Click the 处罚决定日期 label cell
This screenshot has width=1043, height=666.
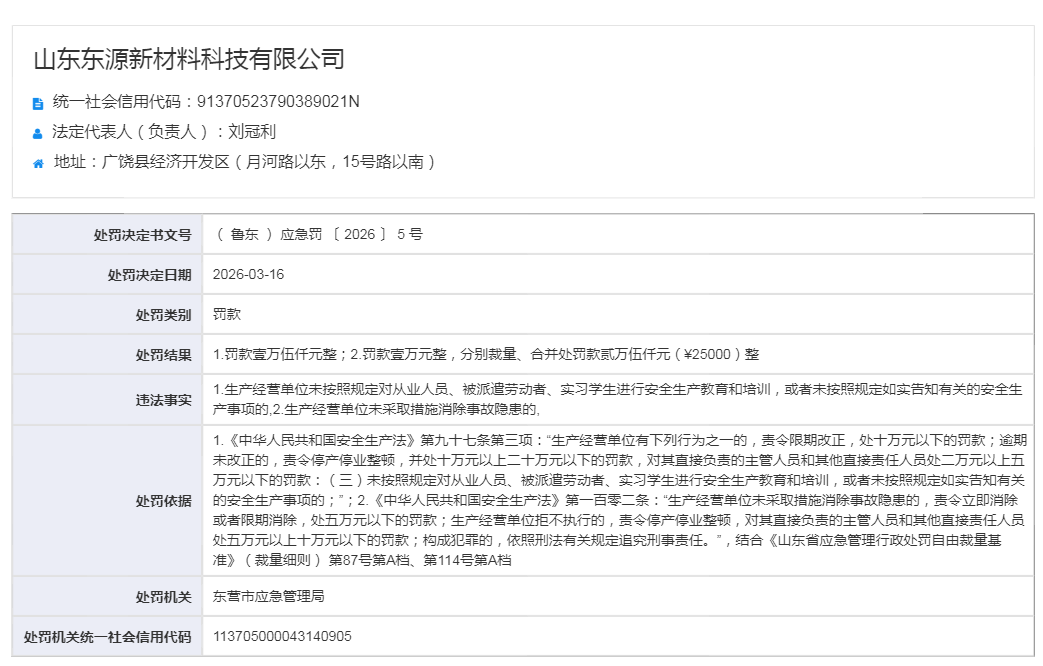(107, 275)
